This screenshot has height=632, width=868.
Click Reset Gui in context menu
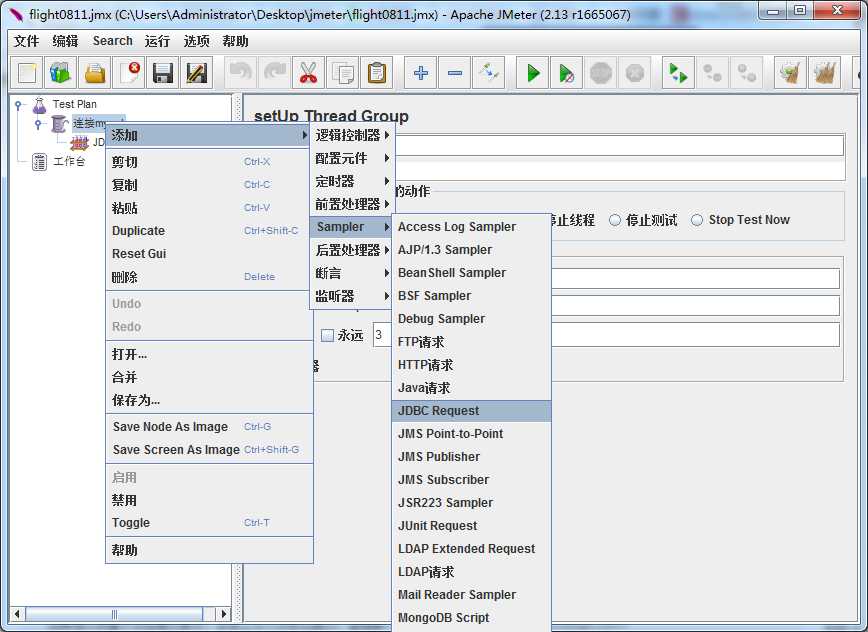click(209, 254)
